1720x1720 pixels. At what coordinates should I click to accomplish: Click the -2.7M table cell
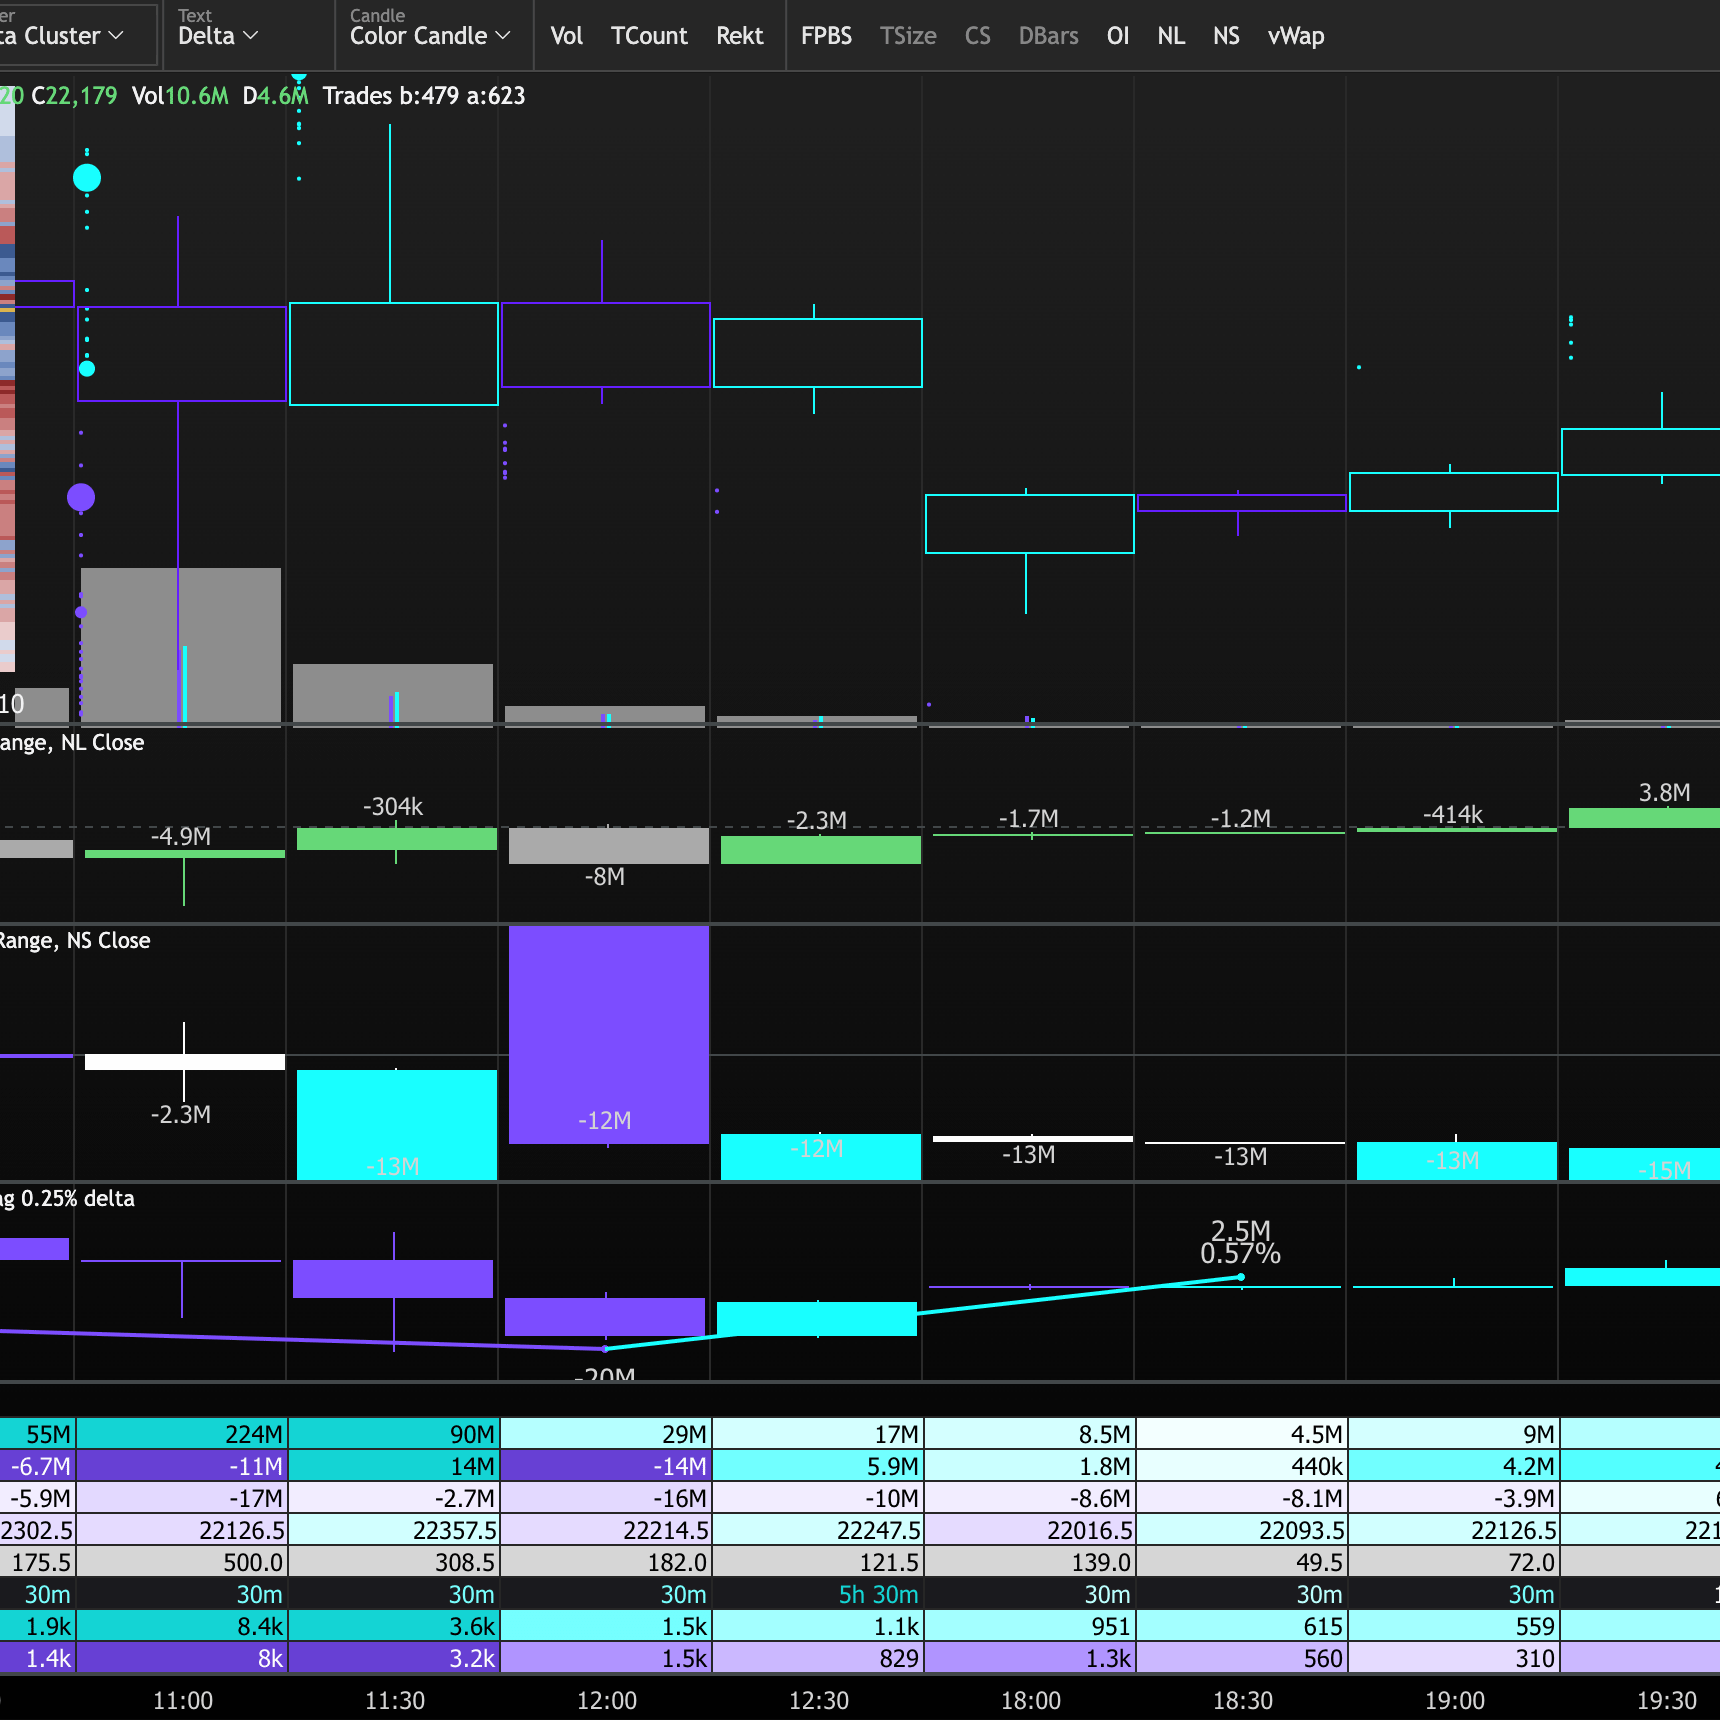pos(393,1498)
